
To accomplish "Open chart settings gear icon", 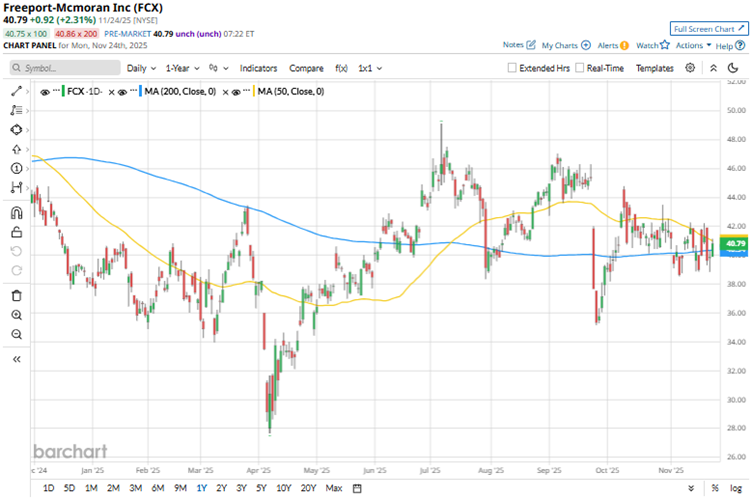I will point(690,68).
